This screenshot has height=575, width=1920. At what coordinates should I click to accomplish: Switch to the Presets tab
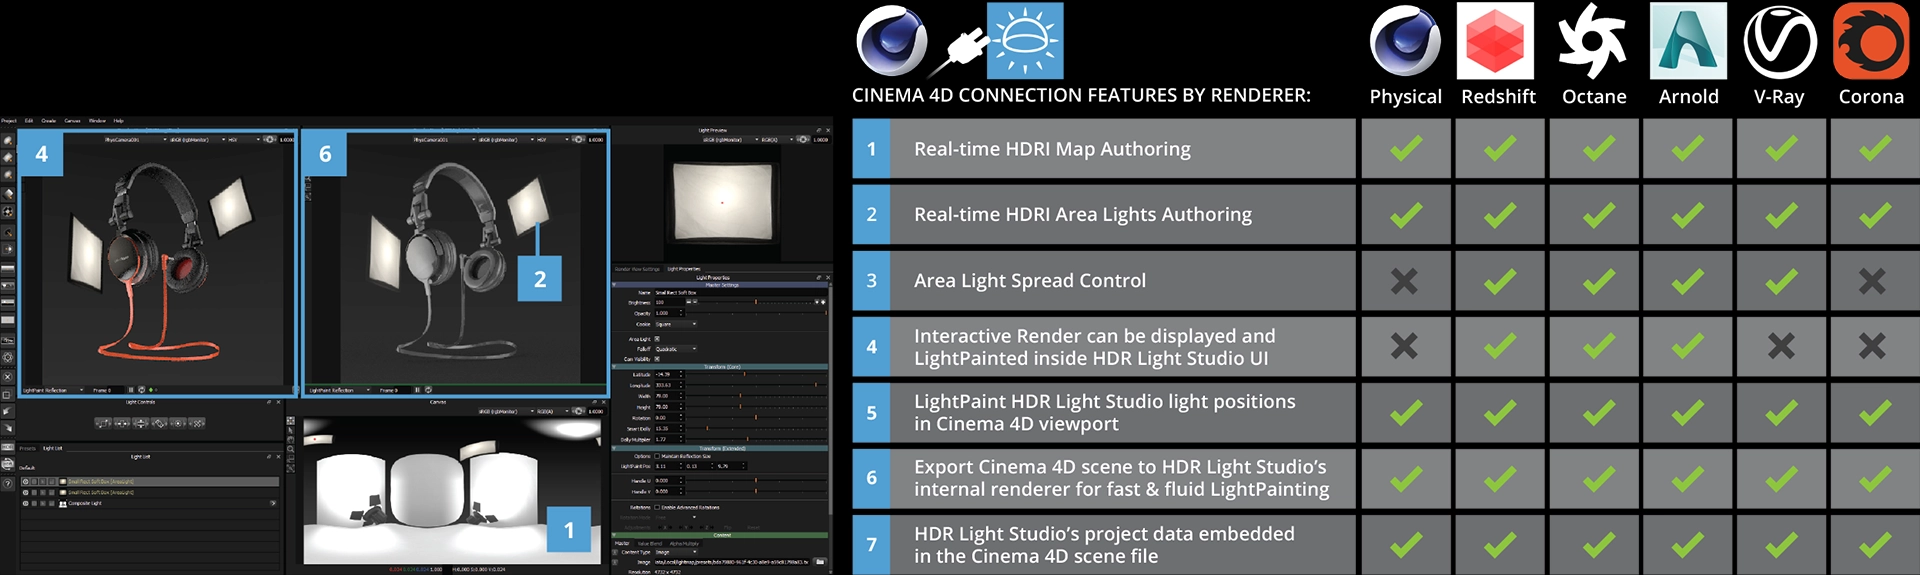tap(27, 448)
